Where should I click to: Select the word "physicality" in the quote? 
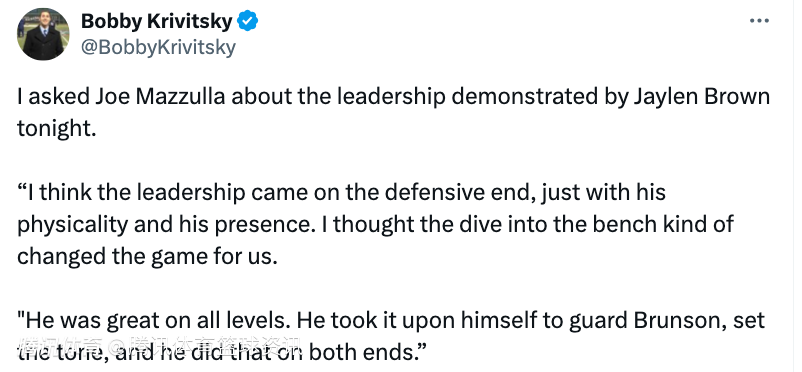pyautogui.click(x=72, y=225)
